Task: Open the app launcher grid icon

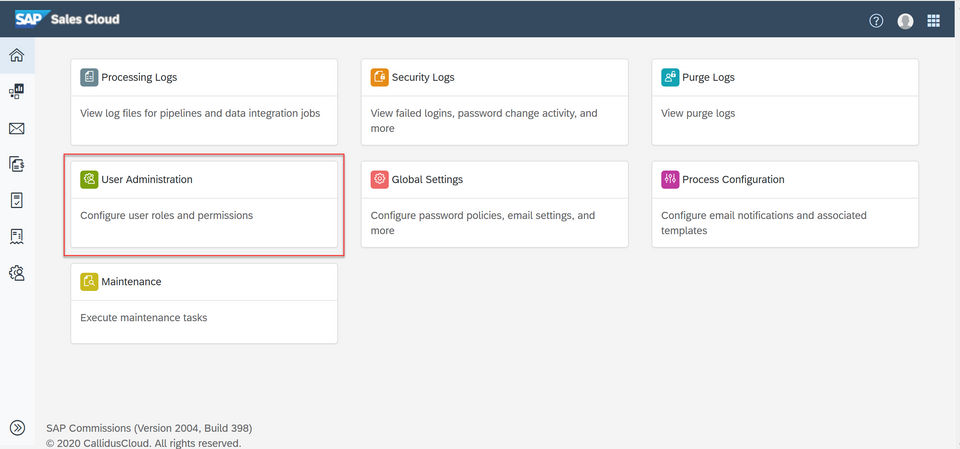Action: tap(934, 20)
